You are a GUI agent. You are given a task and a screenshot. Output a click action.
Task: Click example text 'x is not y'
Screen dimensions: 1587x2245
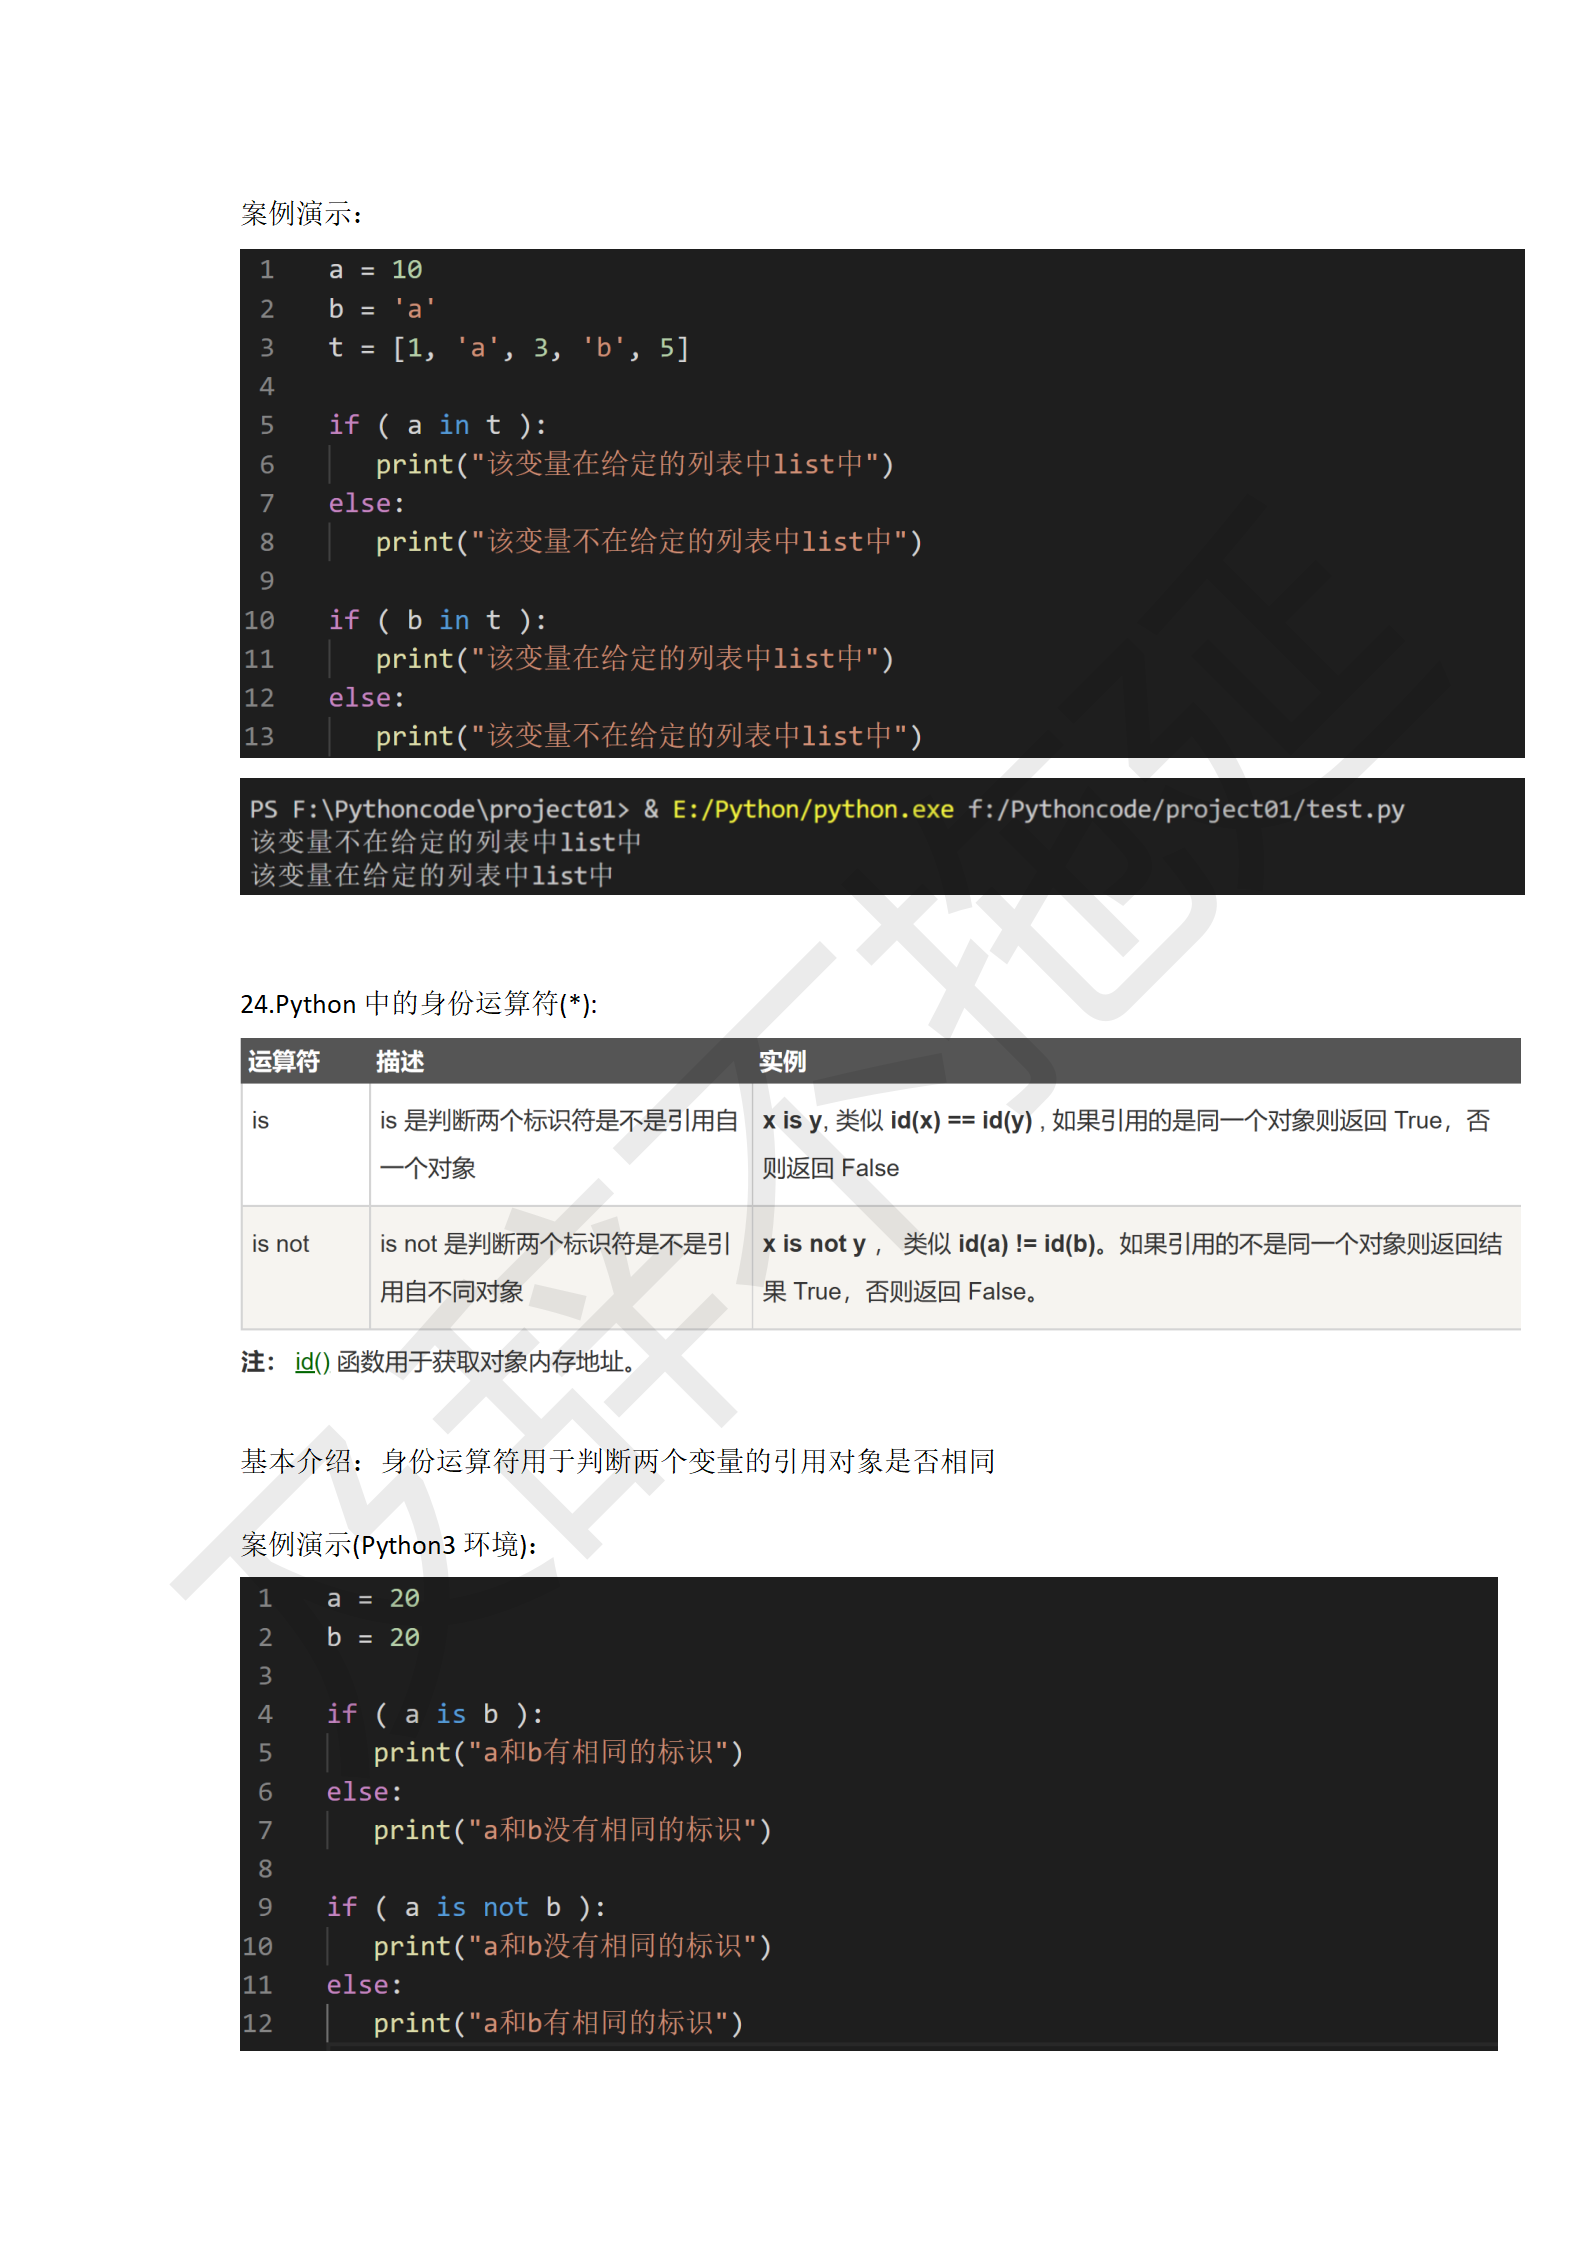[x=813, y=1243]
